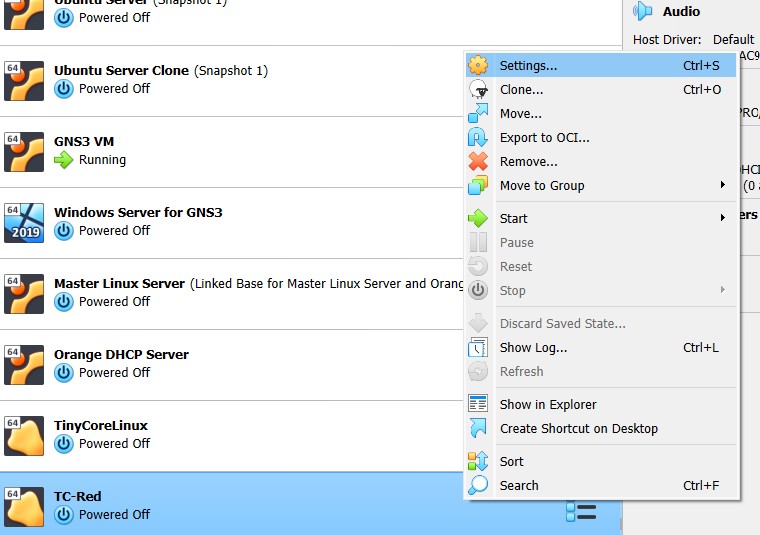Choose Clone... in the context menu
Viewport: 760px width, 535px height.
(x=601, y=90)
